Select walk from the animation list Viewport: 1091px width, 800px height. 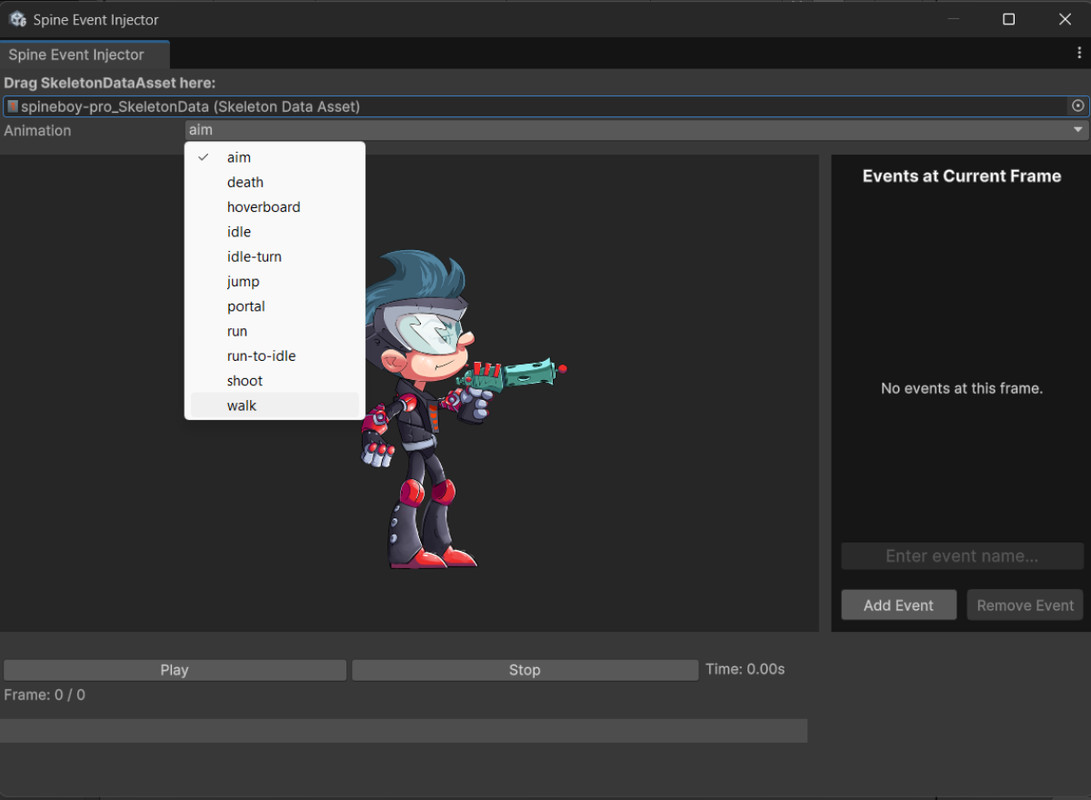(x=275, y=406)
